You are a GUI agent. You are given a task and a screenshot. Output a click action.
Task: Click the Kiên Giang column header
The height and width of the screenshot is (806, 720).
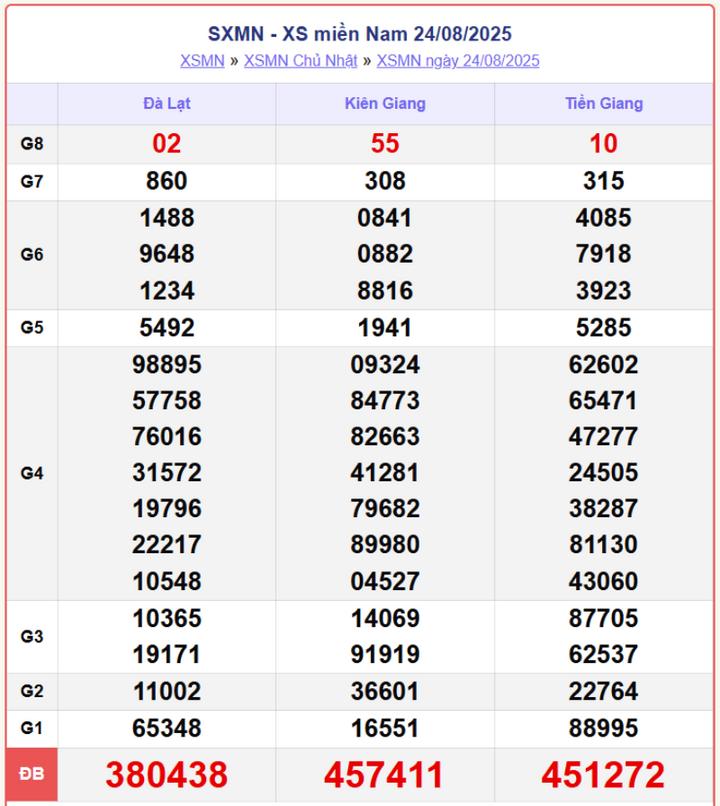(385, 103)
